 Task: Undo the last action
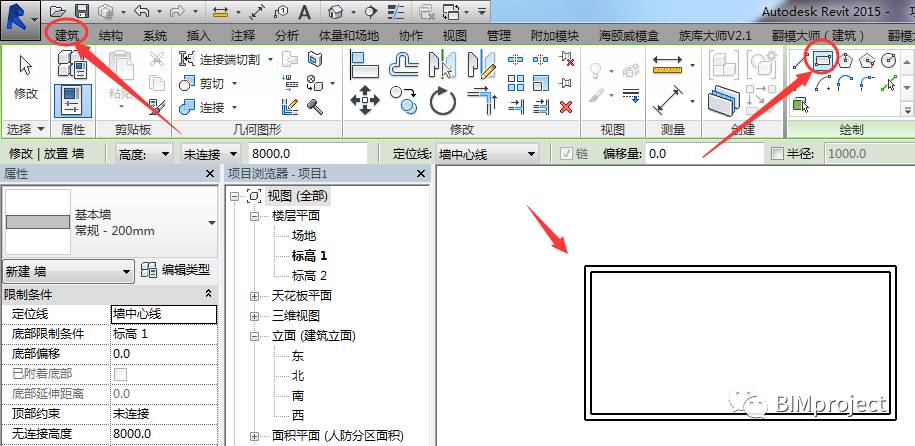point(141,11)
